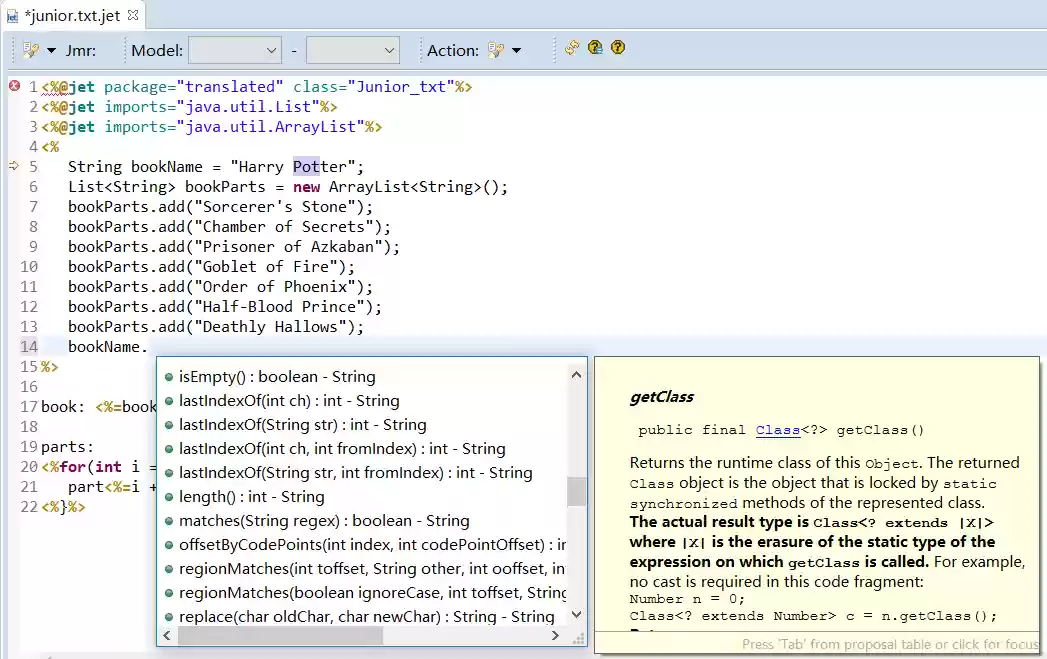
Task: Open the Action dropdown arrow
Action: pos(517,50)
